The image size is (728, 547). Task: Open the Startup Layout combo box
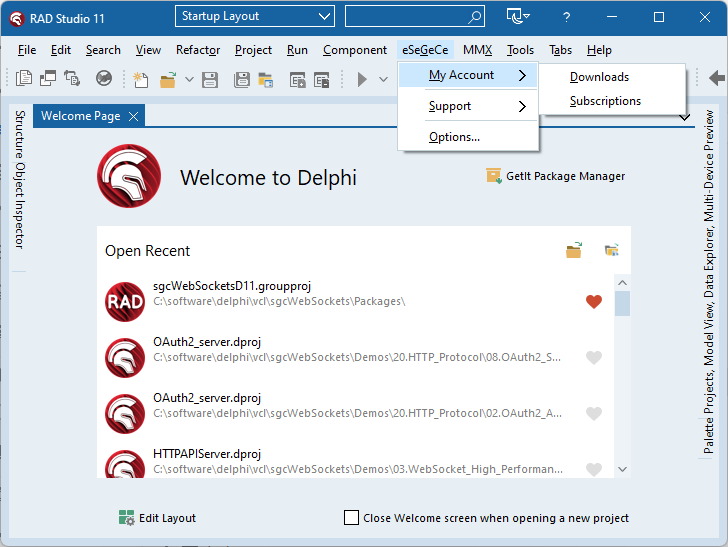point(255,16)
